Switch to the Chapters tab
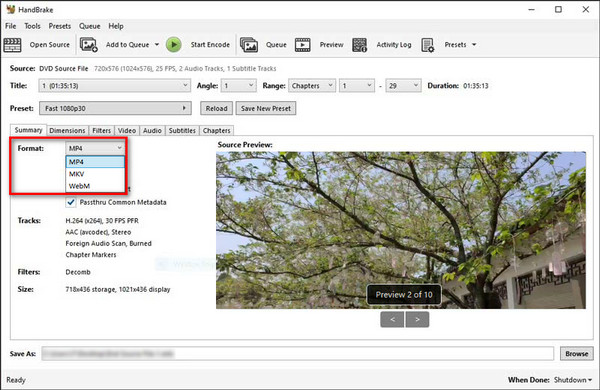Viewport: 600px width, 390px height. point(217,131)
